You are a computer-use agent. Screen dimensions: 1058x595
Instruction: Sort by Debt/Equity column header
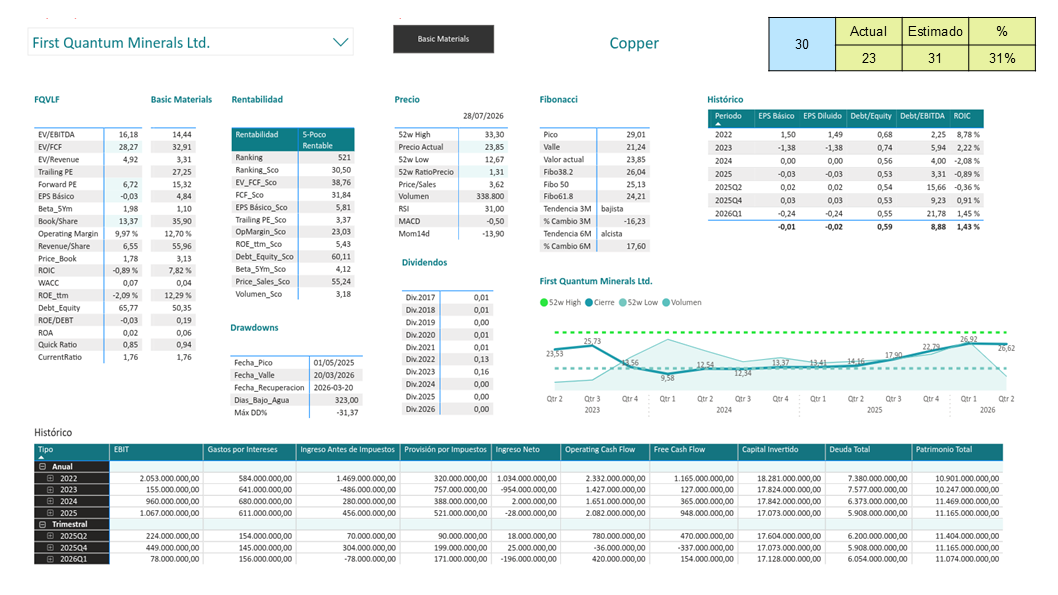tap(870, 116)
